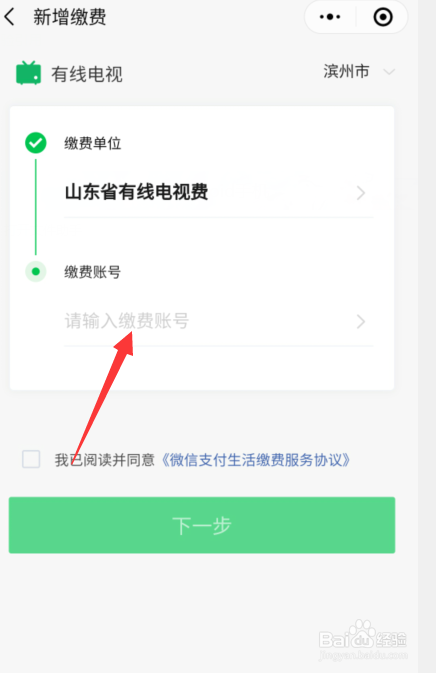Tap the 缴费单位 section label

pos(93,143)
